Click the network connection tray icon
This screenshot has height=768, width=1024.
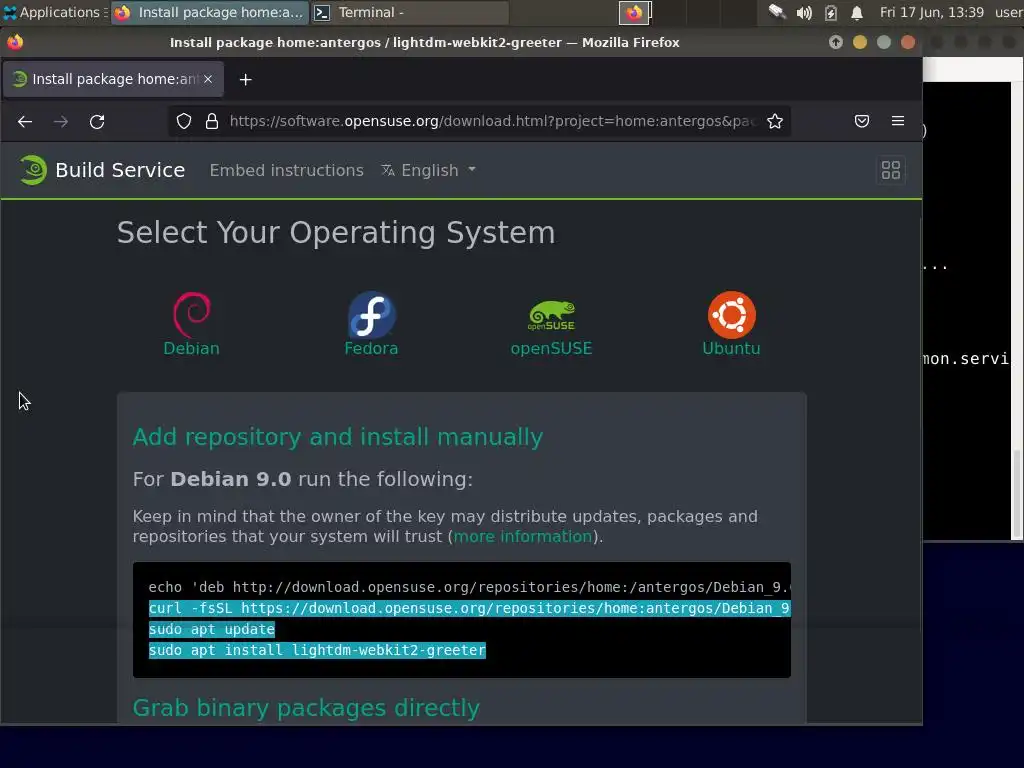[776, 12]
